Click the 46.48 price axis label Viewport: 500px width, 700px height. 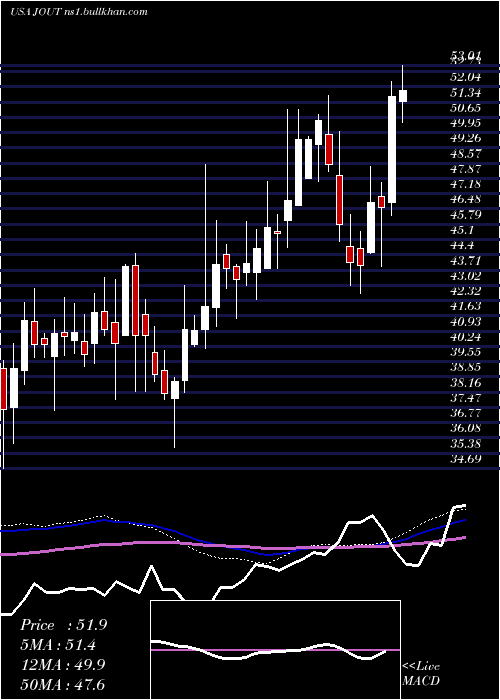click(x=466, y=199)
